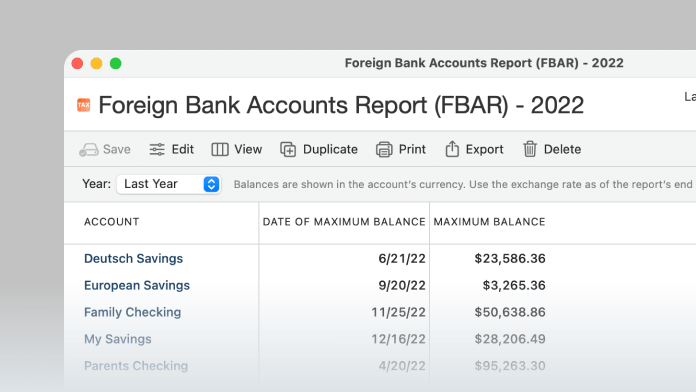
Task: Click the View button label
Action: point(248,150)
